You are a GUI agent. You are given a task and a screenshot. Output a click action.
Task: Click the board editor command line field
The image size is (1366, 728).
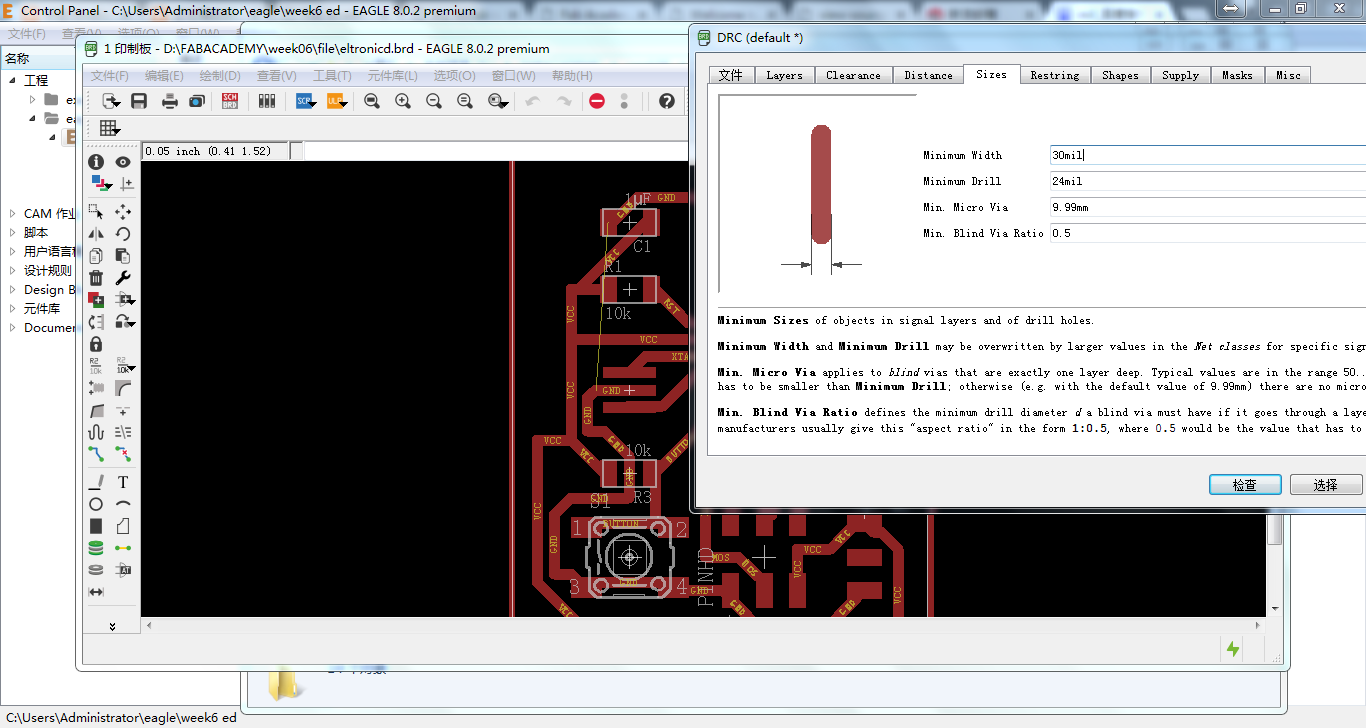point(495,151)
